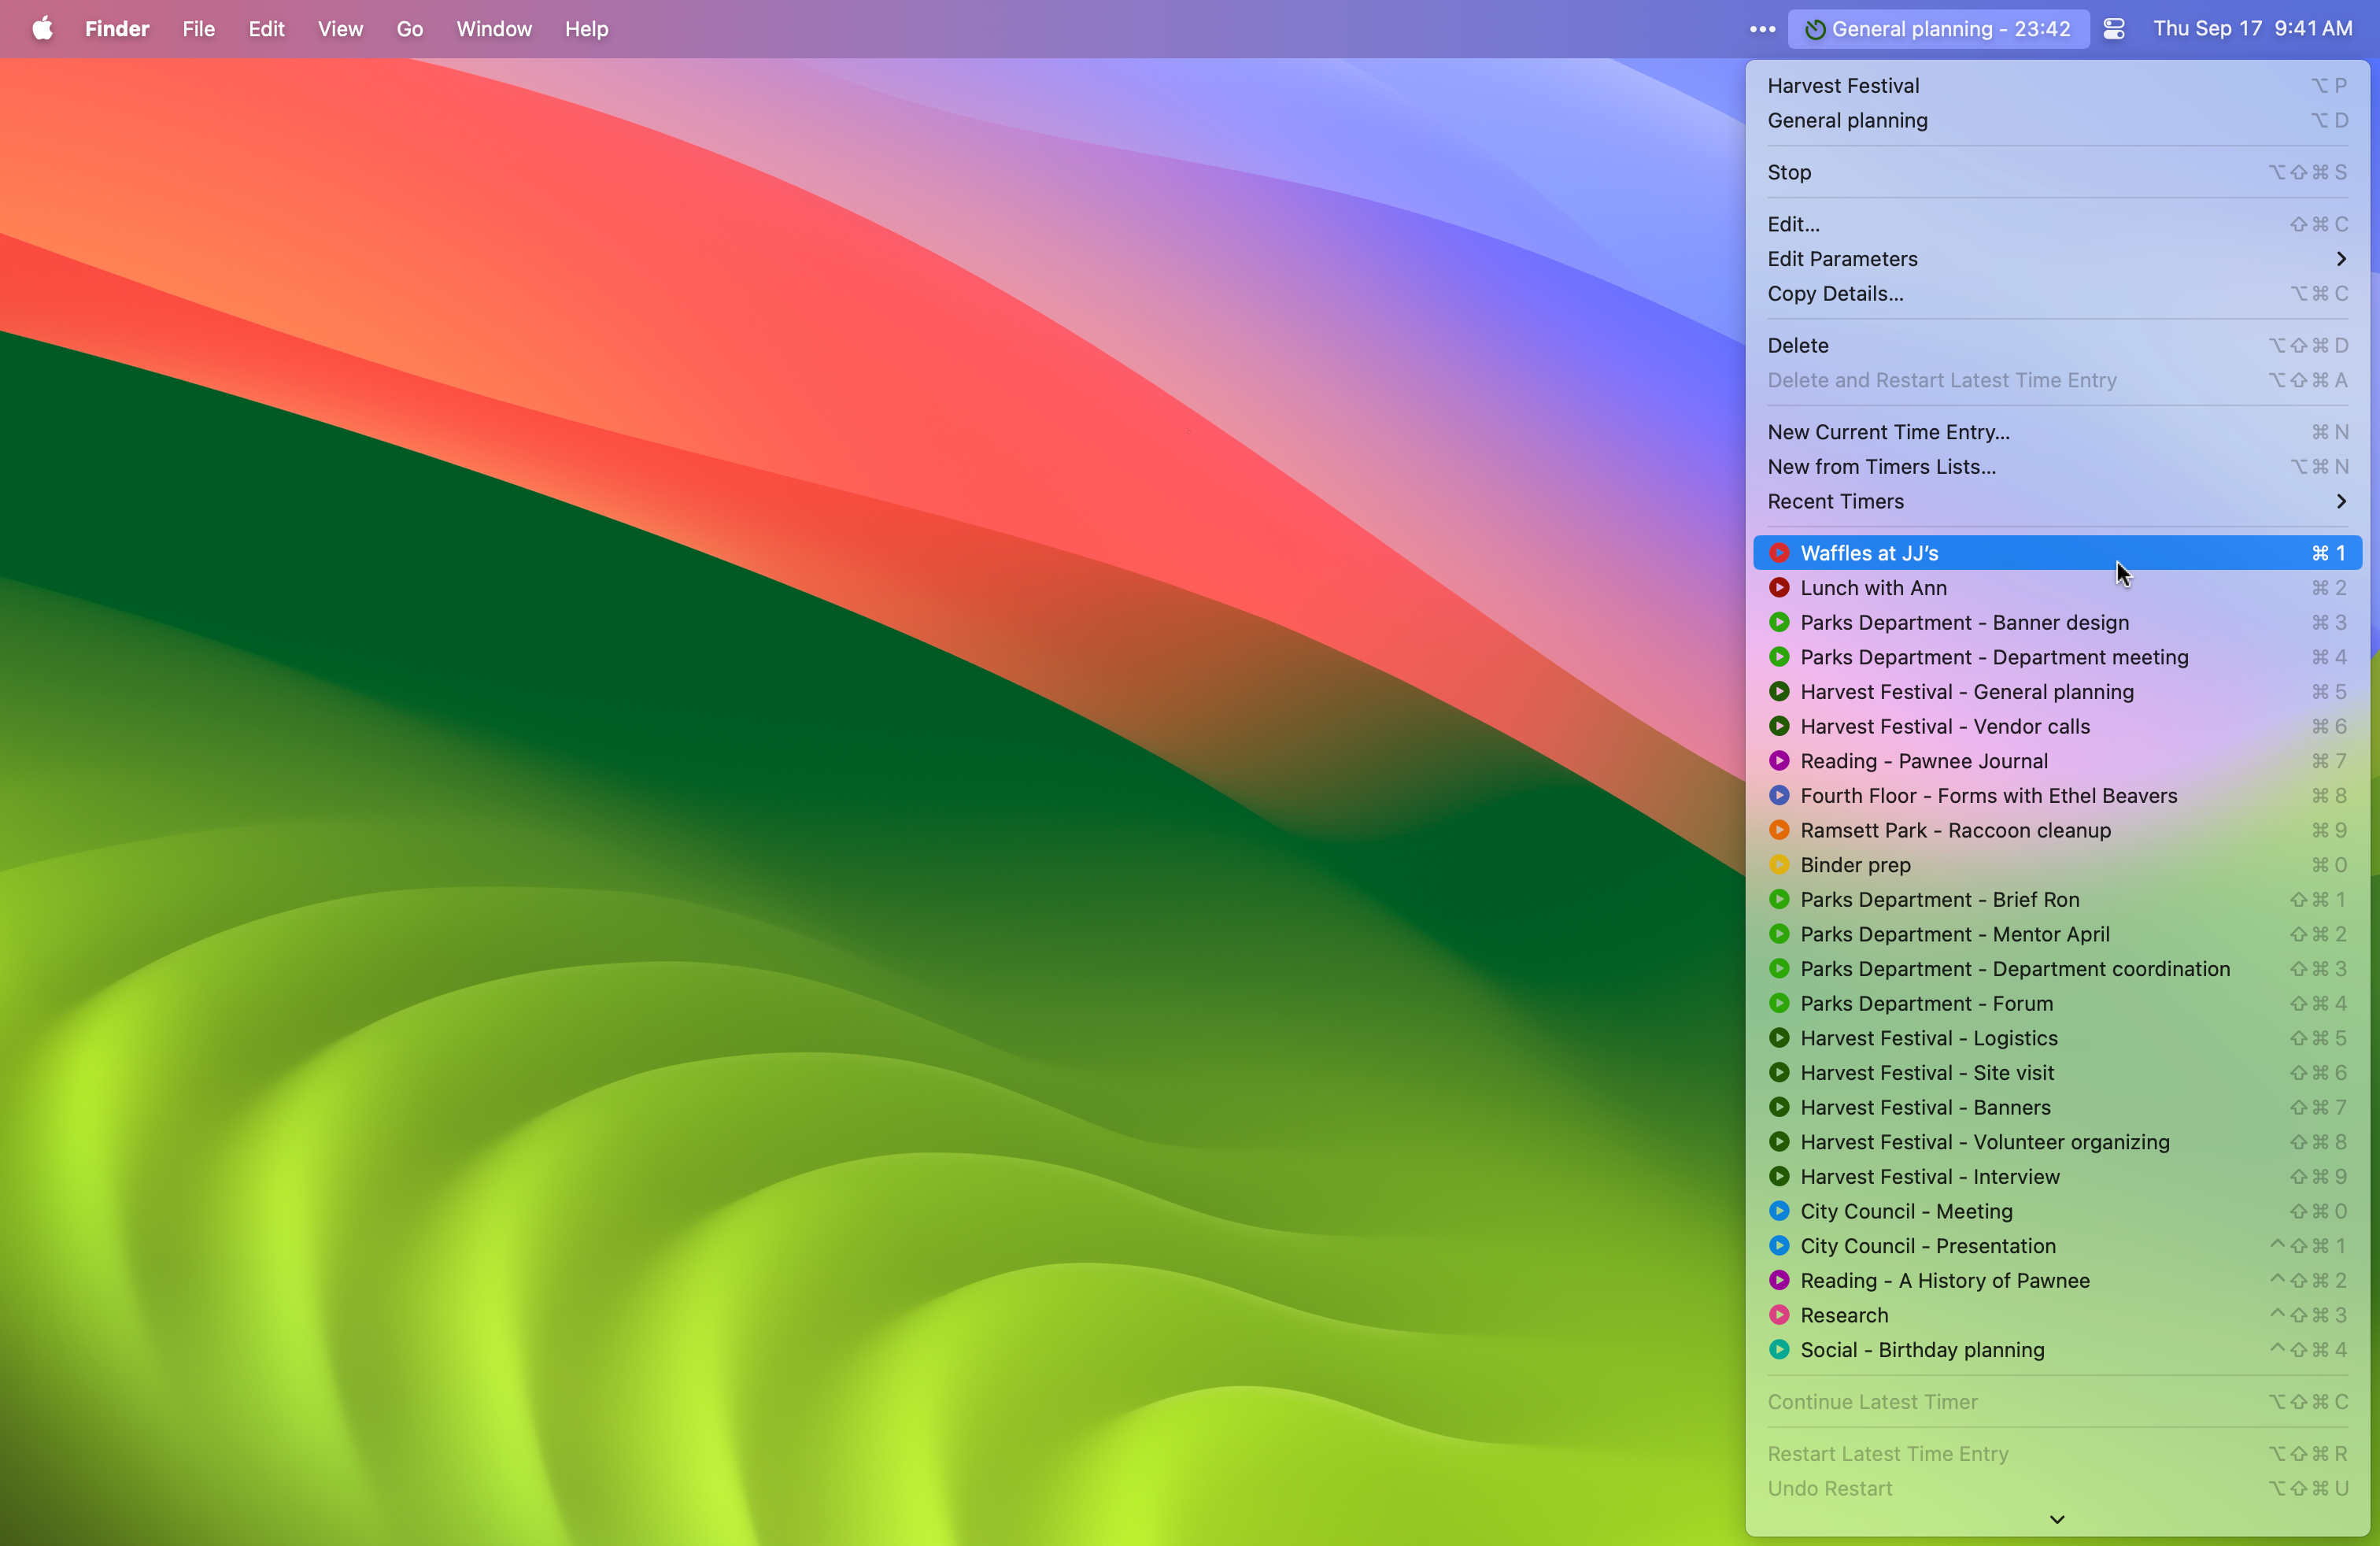The image size is (2380, 1546).
Task: Click play icon for Banner design timer
Action: click(x=1778, y=622)
